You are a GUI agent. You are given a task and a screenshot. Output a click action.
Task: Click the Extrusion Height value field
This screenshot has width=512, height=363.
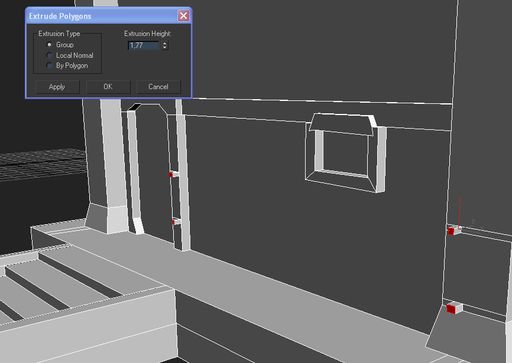[144, 45]
